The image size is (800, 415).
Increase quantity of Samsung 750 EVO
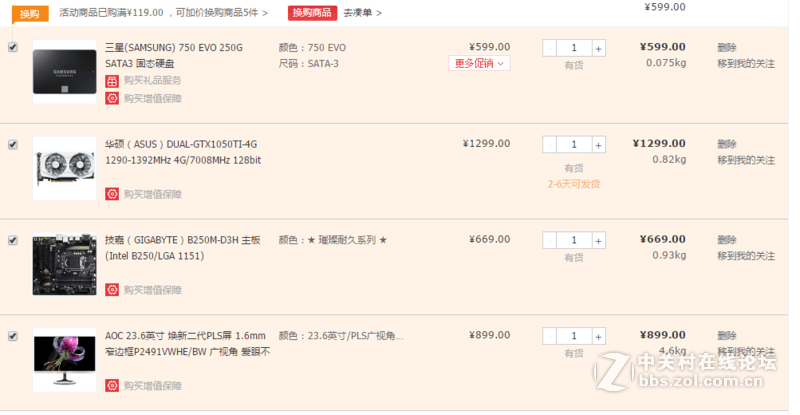pos(598,48)
